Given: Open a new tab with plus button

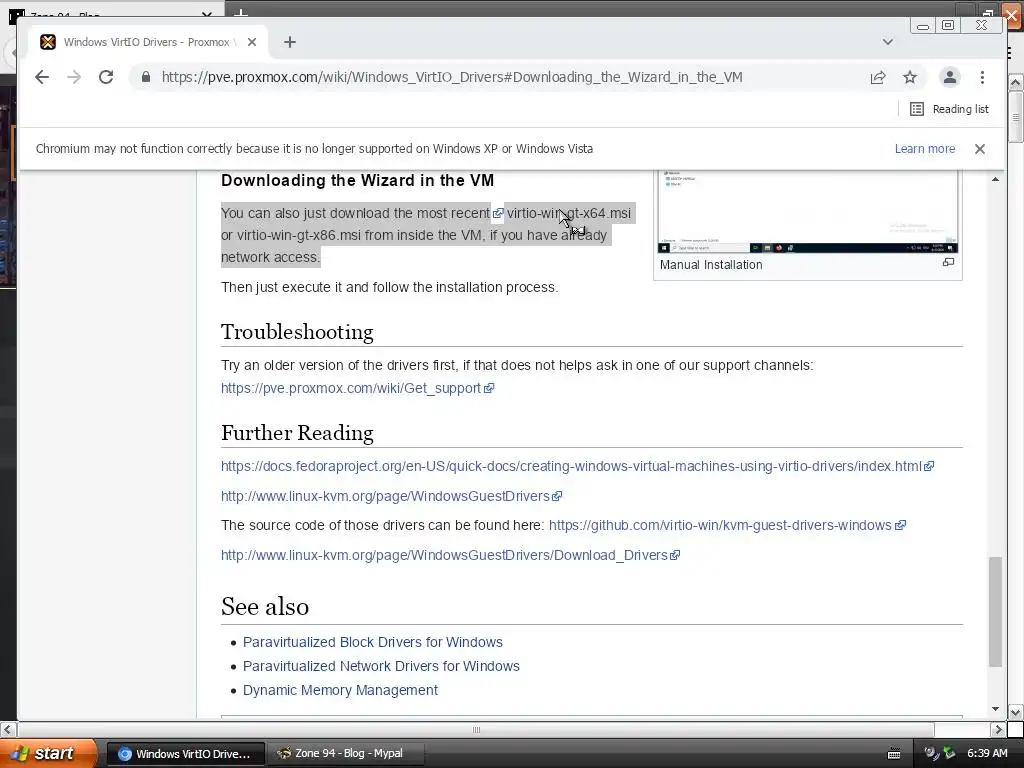Looking at the screenshot, I should click(290, 42).
